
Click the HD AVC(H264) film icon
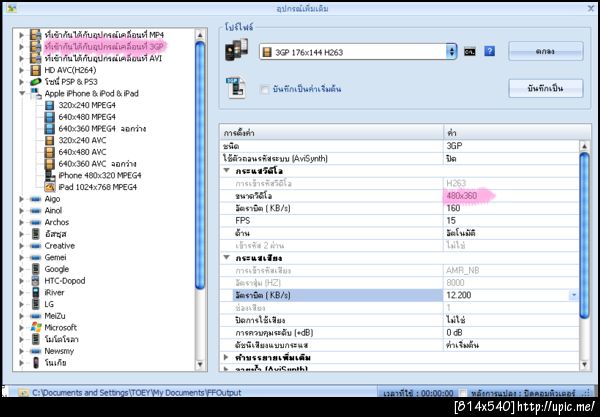36,70
